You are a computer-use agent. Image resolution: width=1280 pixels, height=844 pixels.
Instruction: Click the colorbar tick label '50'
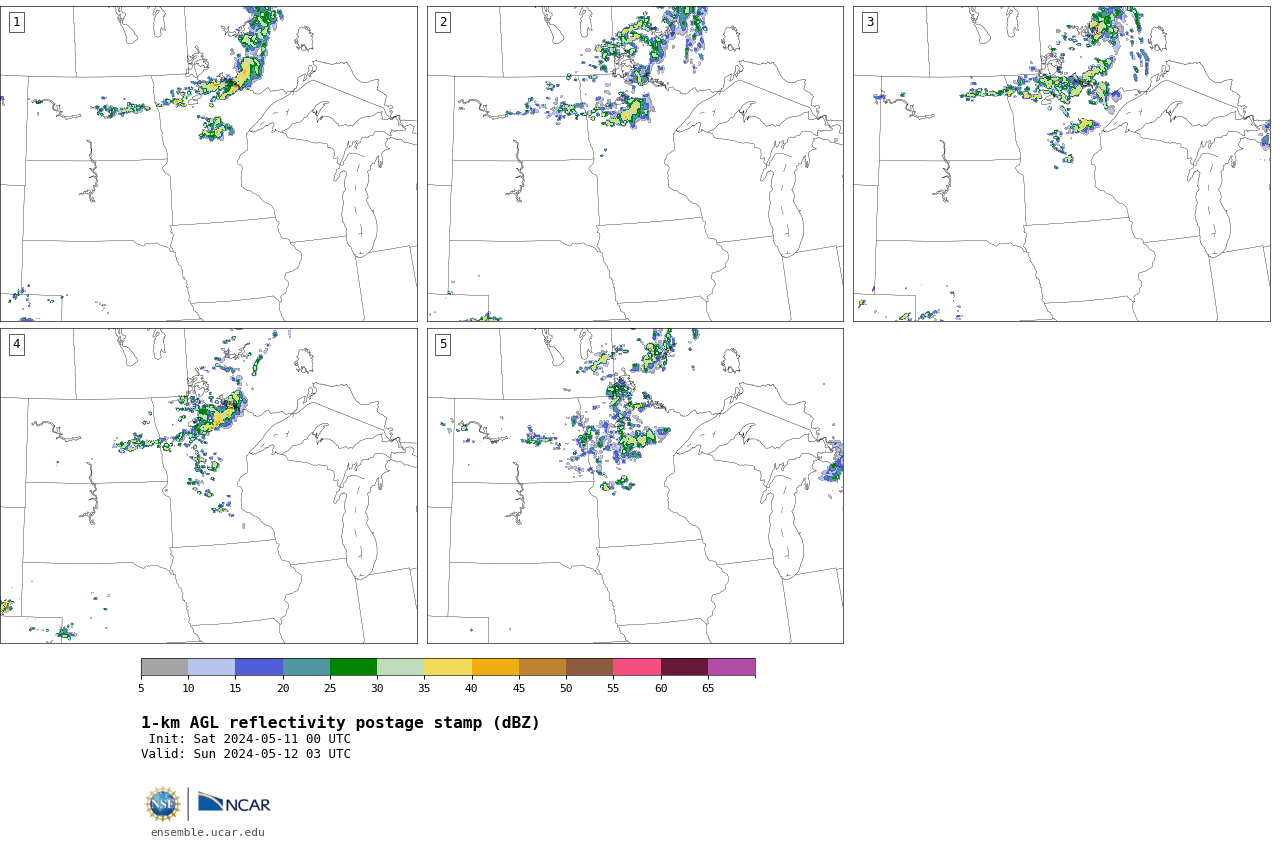[566, 688]
